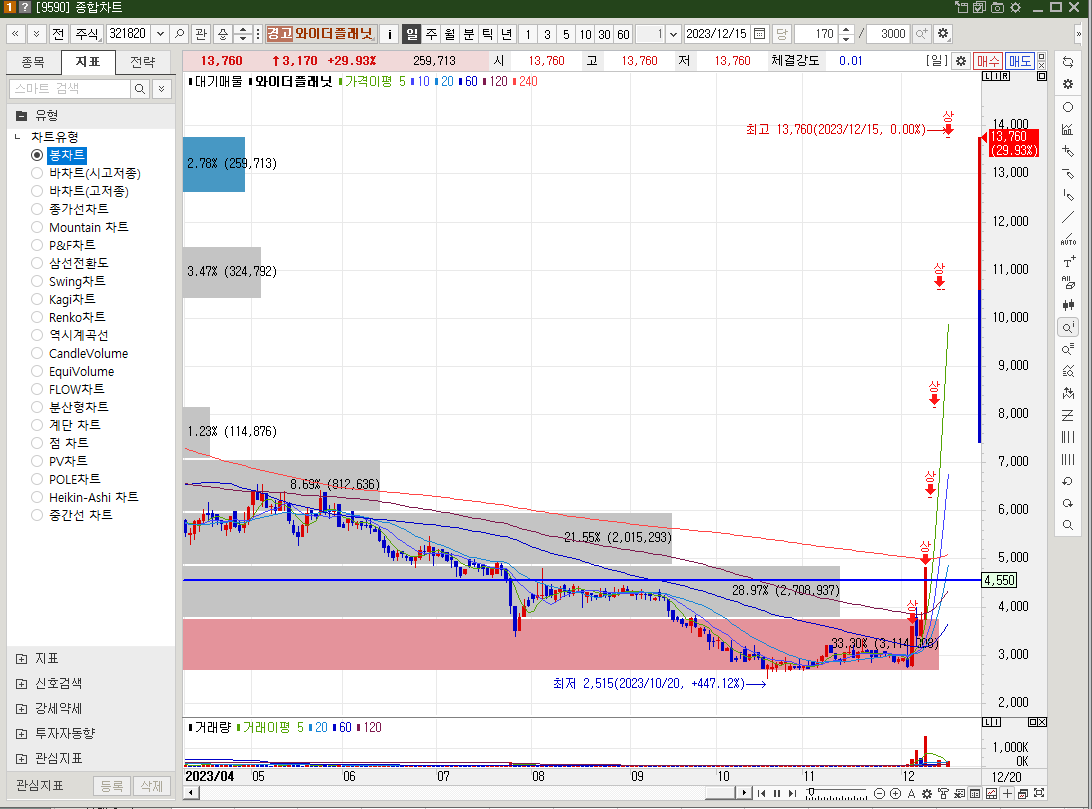This screenshot has height=809, width=1092.
Task: Click the redo arrow icon in right toolbar
Action: pos(1068,503)
